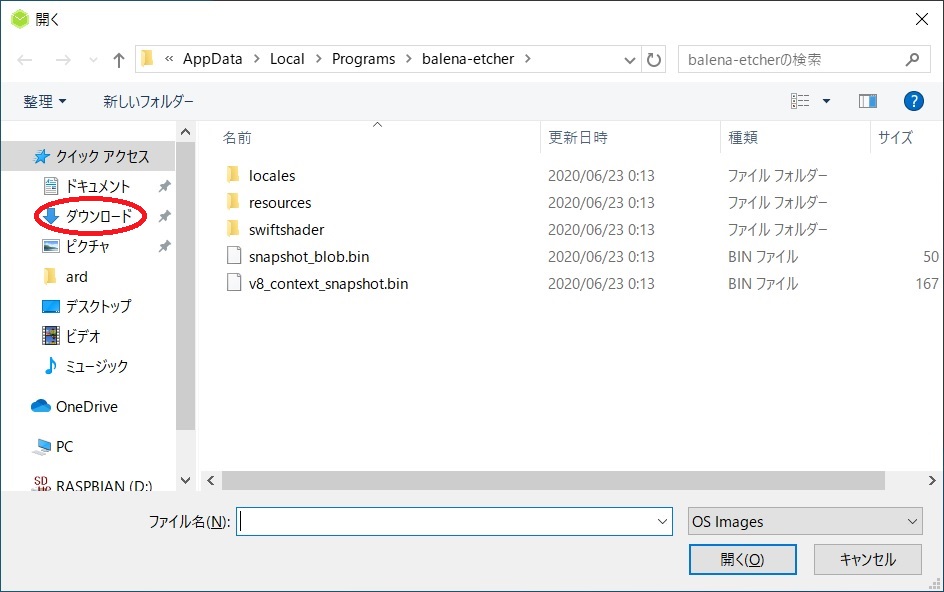
Task: Open the OS Images file type dropdown
Action: click(804, 521)
